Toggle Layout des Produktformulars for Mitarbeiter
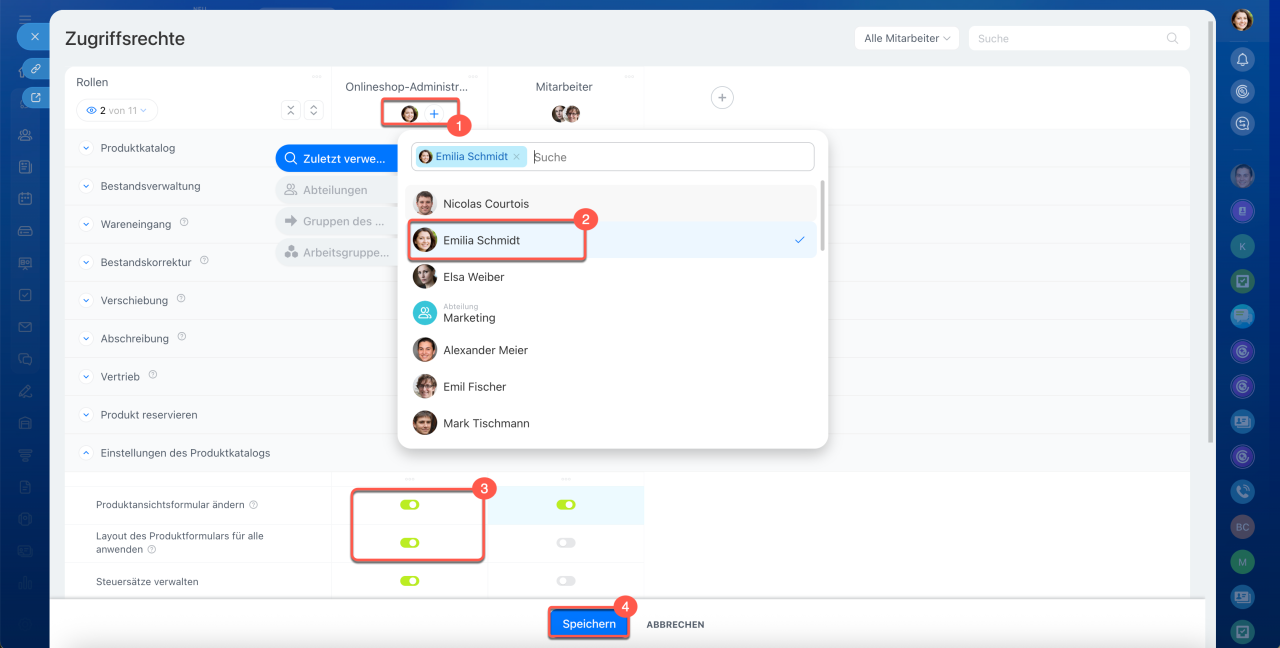 pos(566,543)
